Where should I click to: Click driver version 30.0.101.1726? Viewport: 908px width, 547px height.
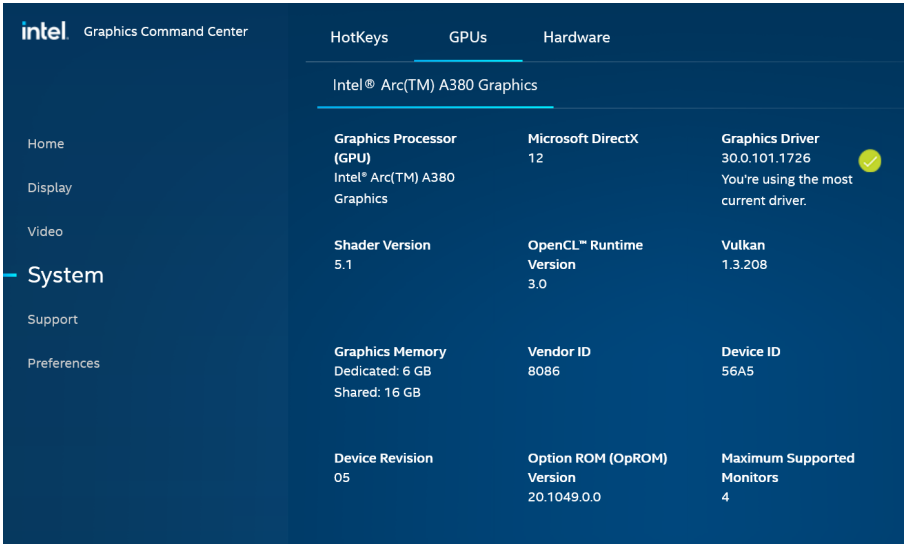(x=766, y=158)
